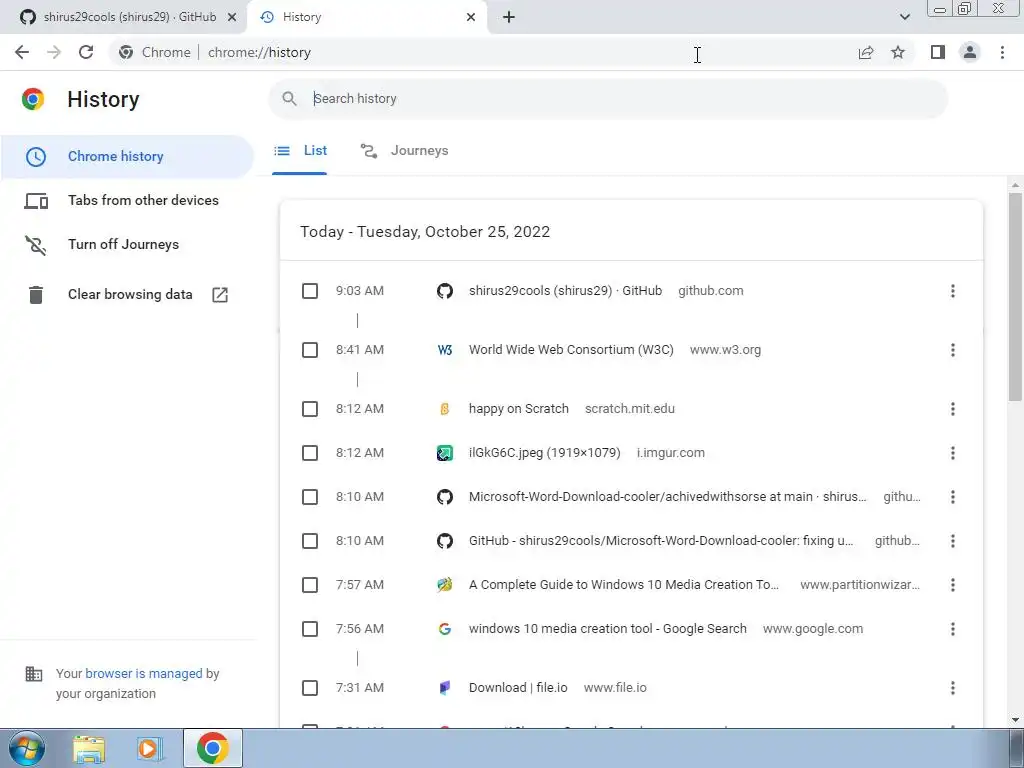
Task: Open Clear browsing data
Action: point(127,295)
